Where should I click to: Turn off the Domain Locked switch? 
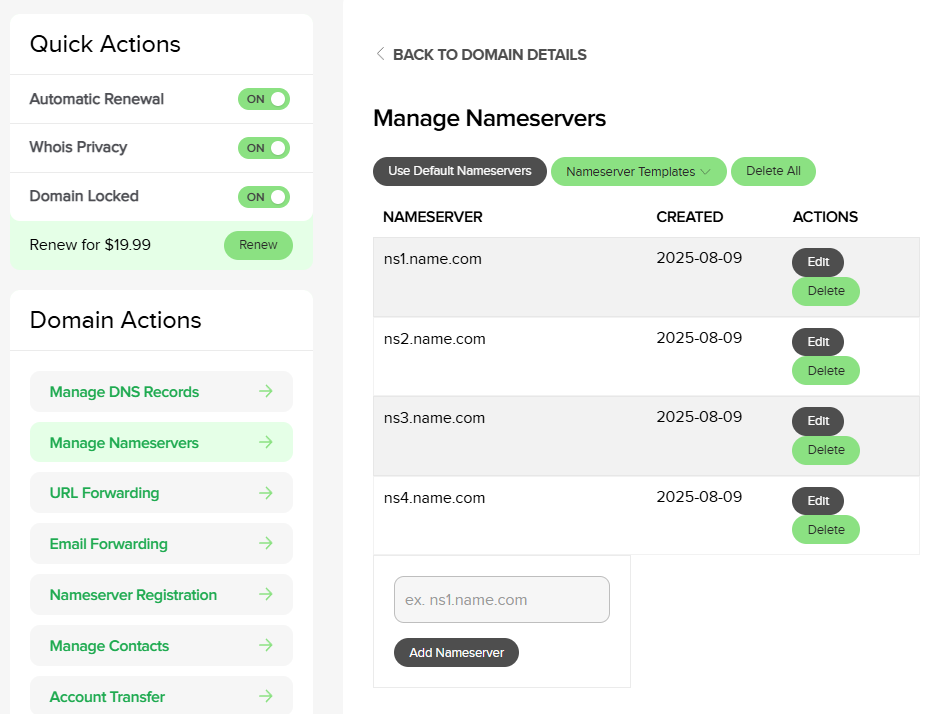[264, 197]
